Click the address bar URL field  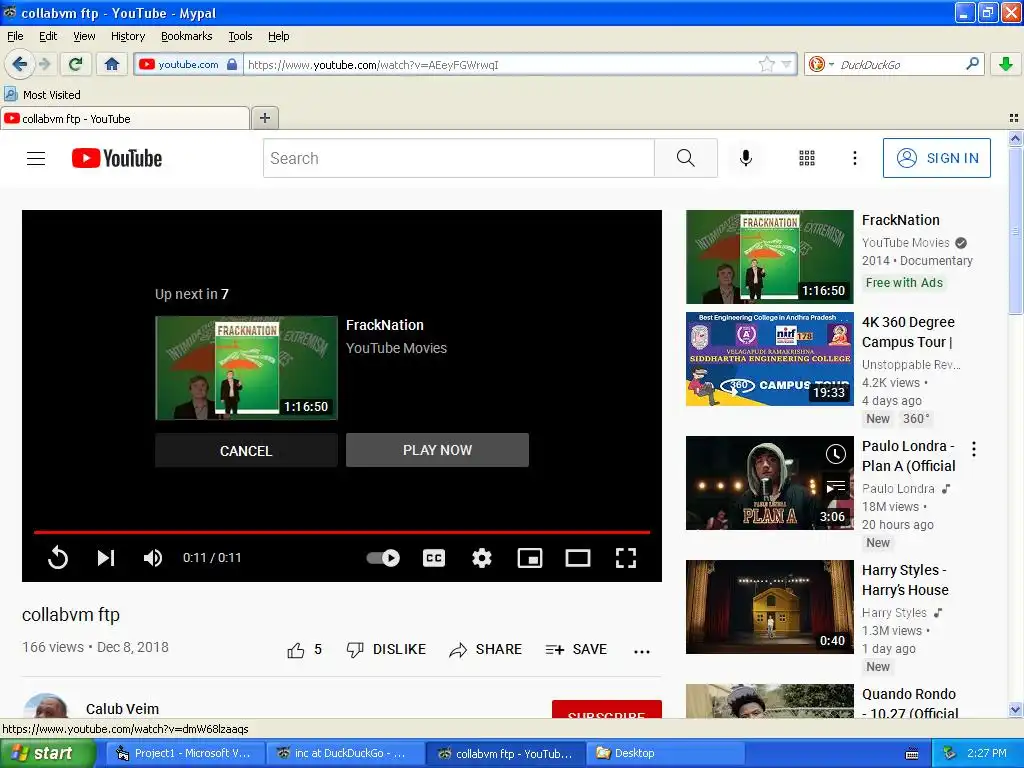500,64
